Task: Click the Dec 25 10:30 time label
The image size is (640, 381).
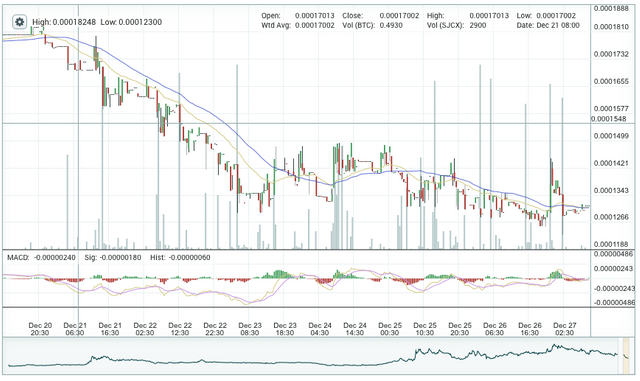Action: (425, 329)
